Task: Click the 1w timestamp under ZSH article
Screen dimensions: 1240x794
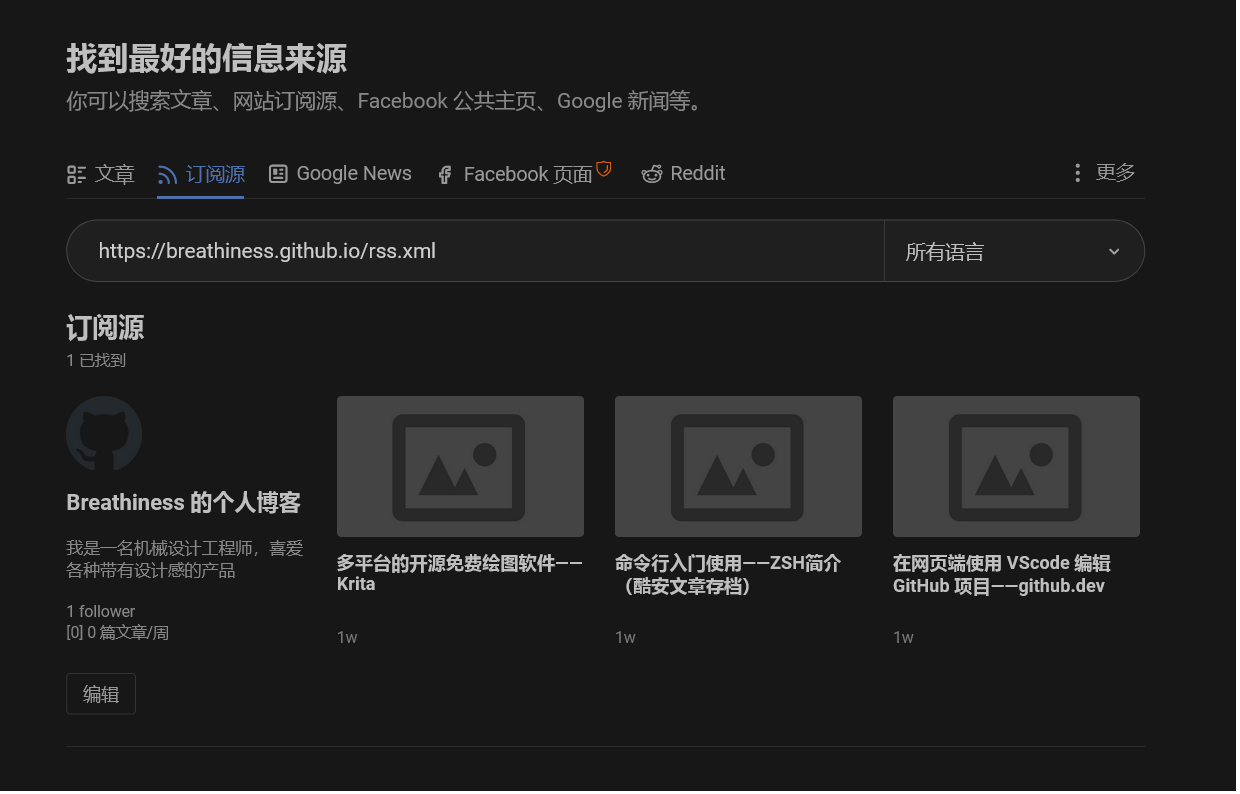Action: (625, 637)
